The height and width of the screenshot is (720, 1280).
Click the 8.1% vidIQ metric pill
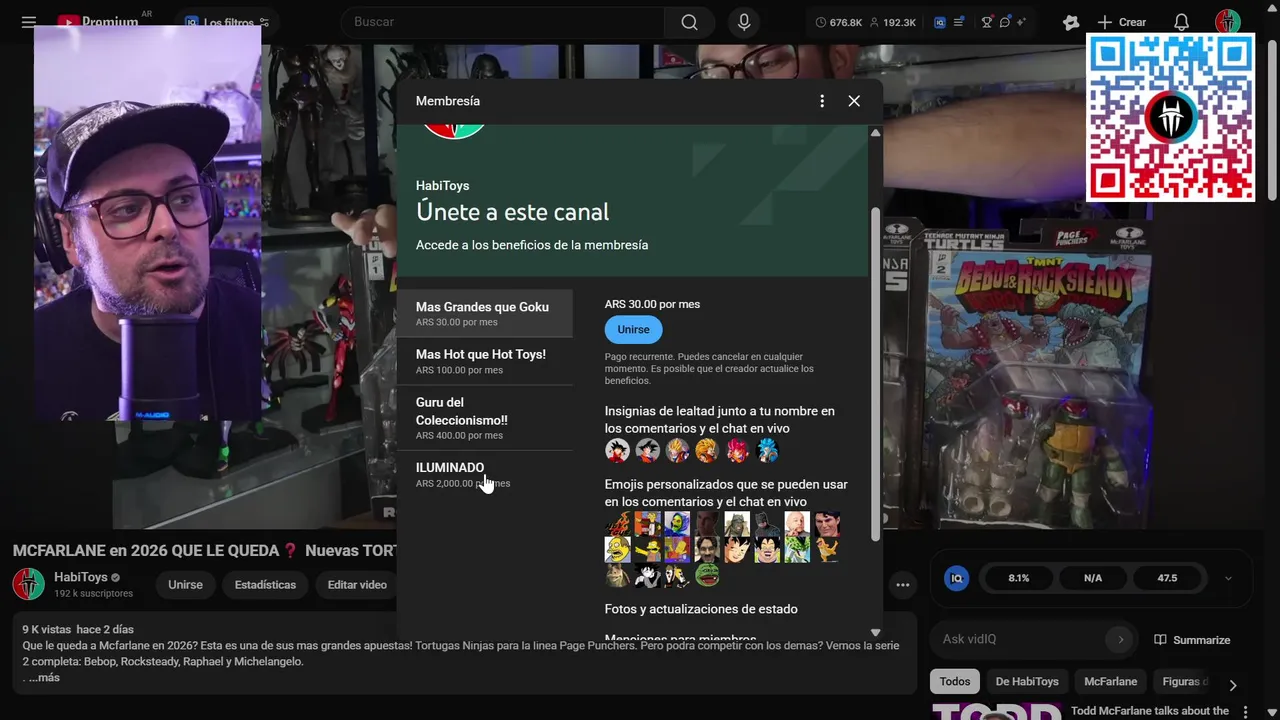pyautogui.click(x=1019, y=578)
